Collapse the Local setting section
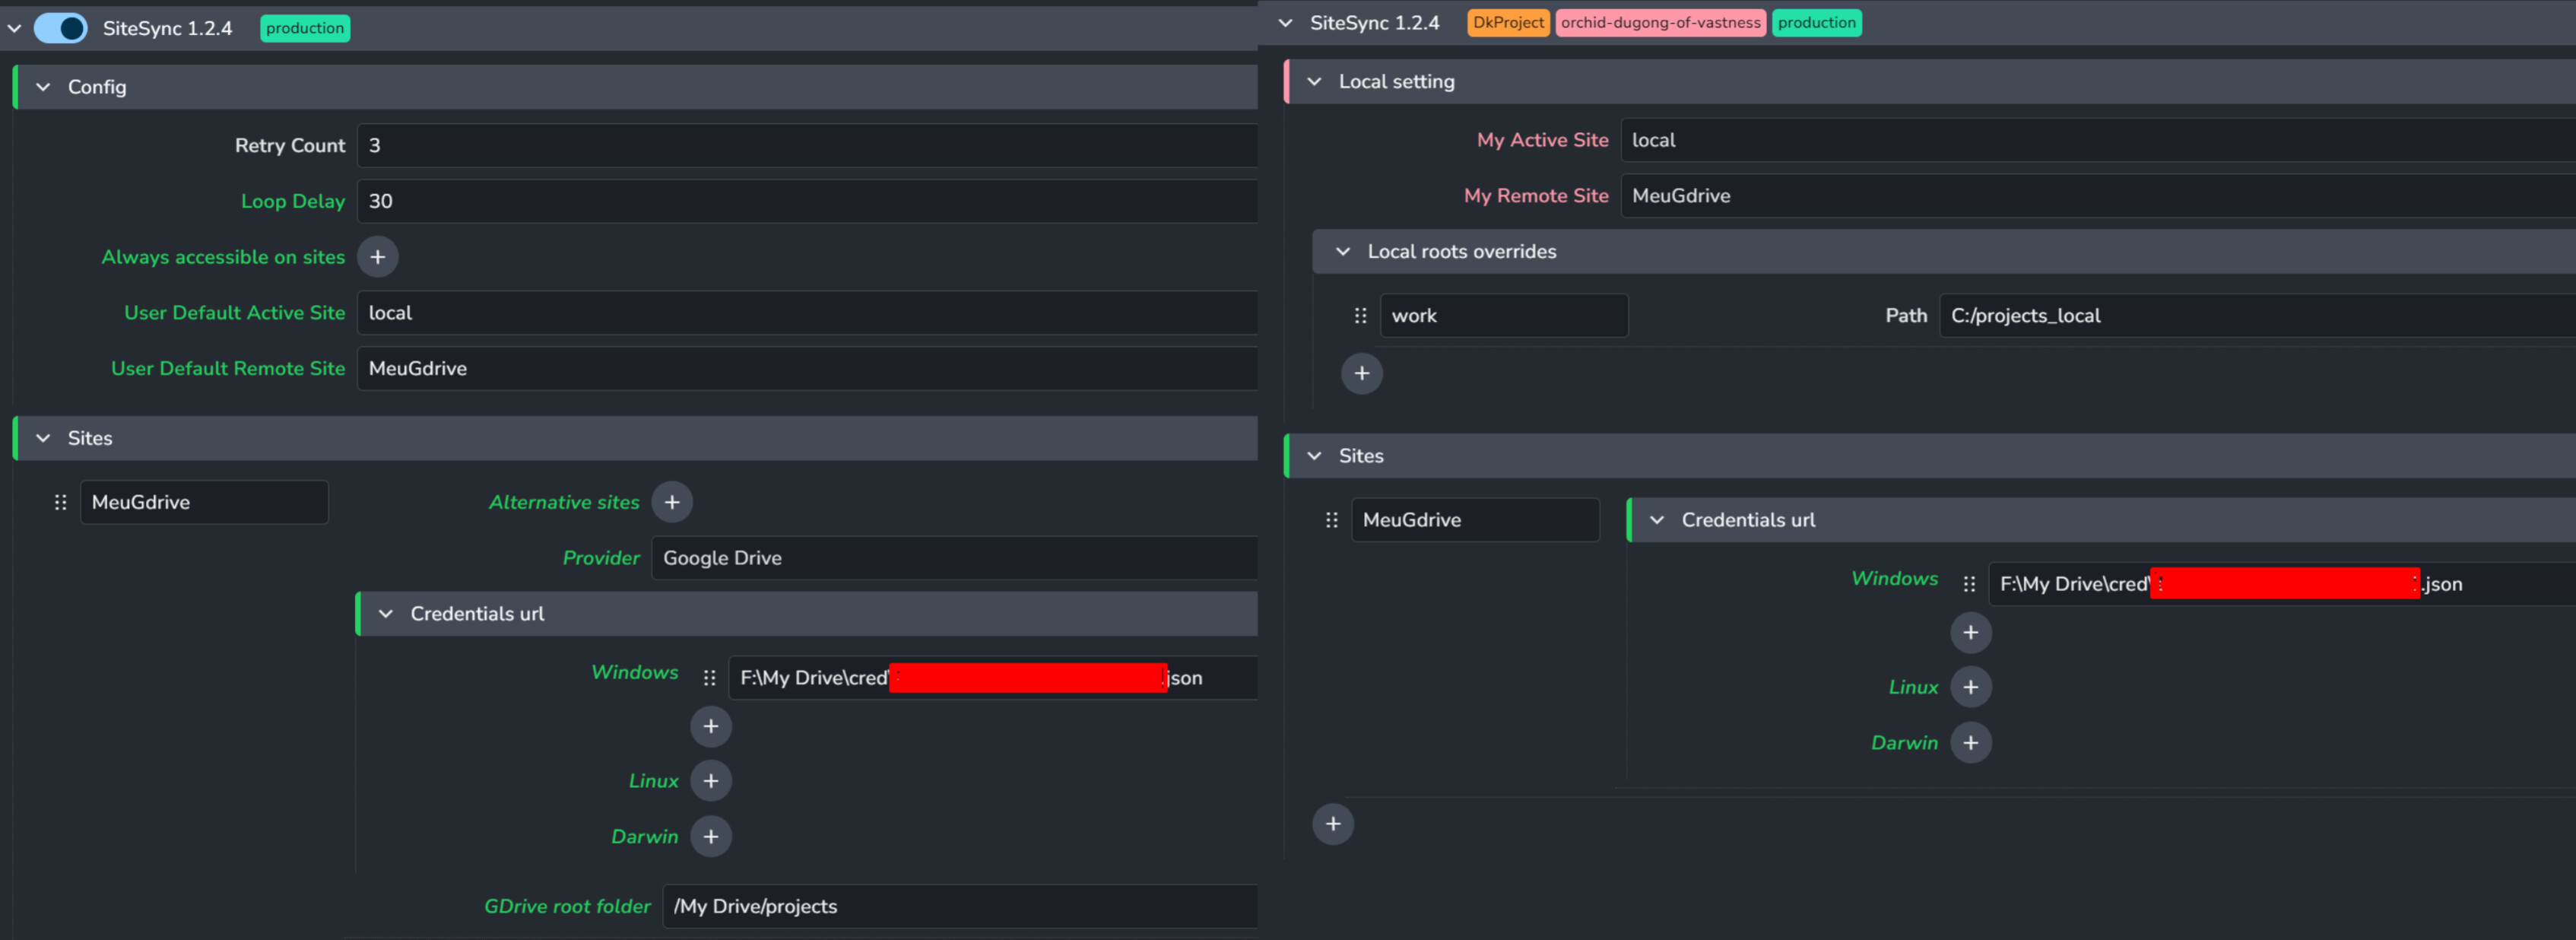 [1314, 82]
